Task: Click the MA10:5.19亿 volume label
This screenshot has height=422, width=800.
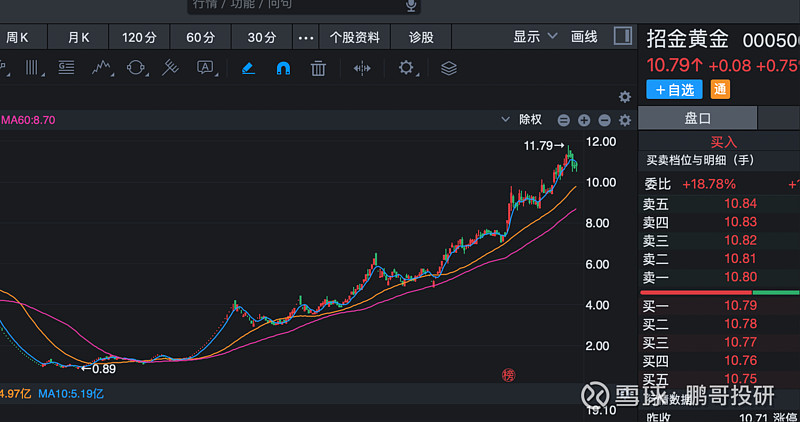Action: pos(71,394)
